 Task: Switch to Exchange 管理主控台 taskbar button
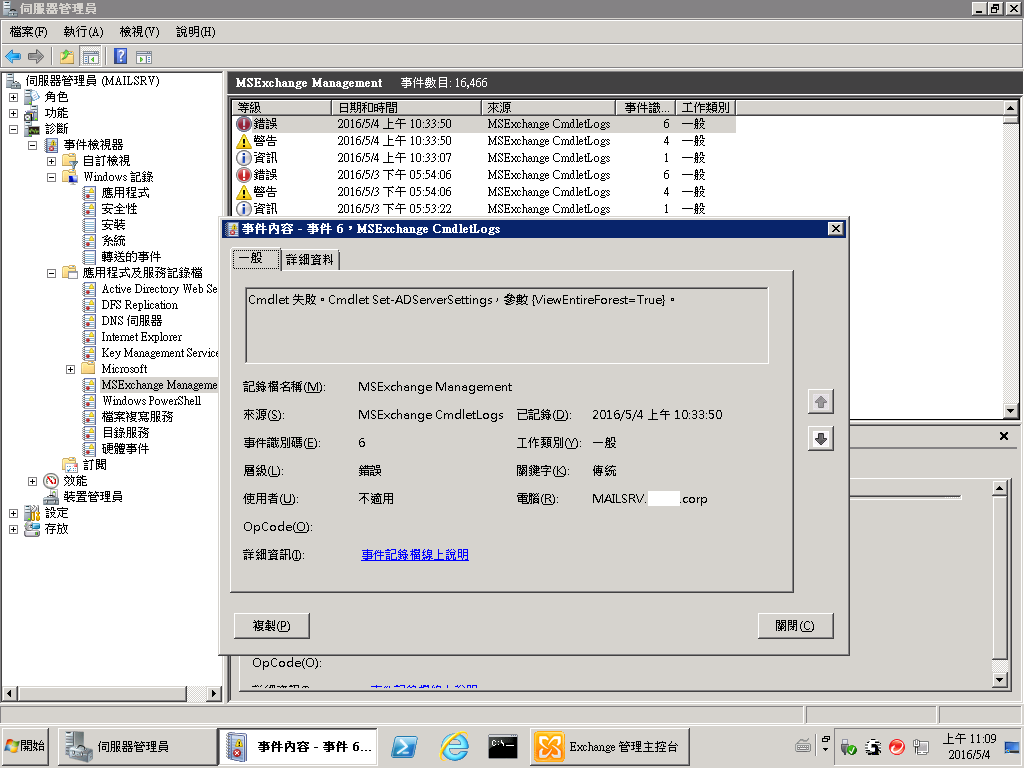pos(609,746)
